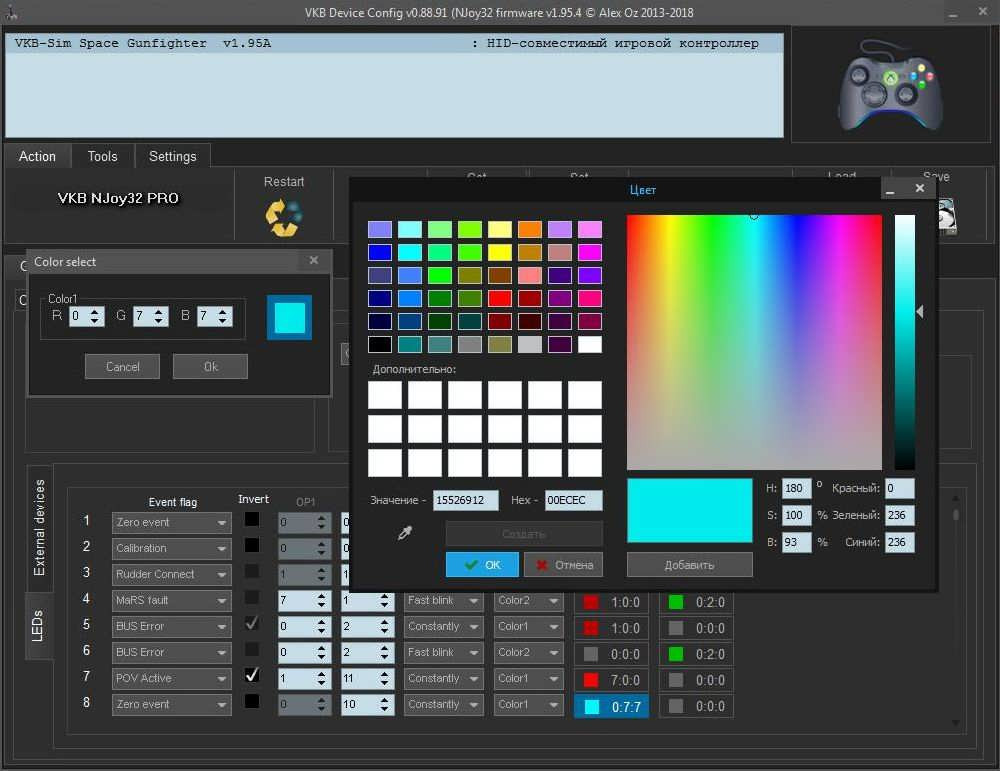
Task: Click the Restart recycle icon
Action: [283, 217]
